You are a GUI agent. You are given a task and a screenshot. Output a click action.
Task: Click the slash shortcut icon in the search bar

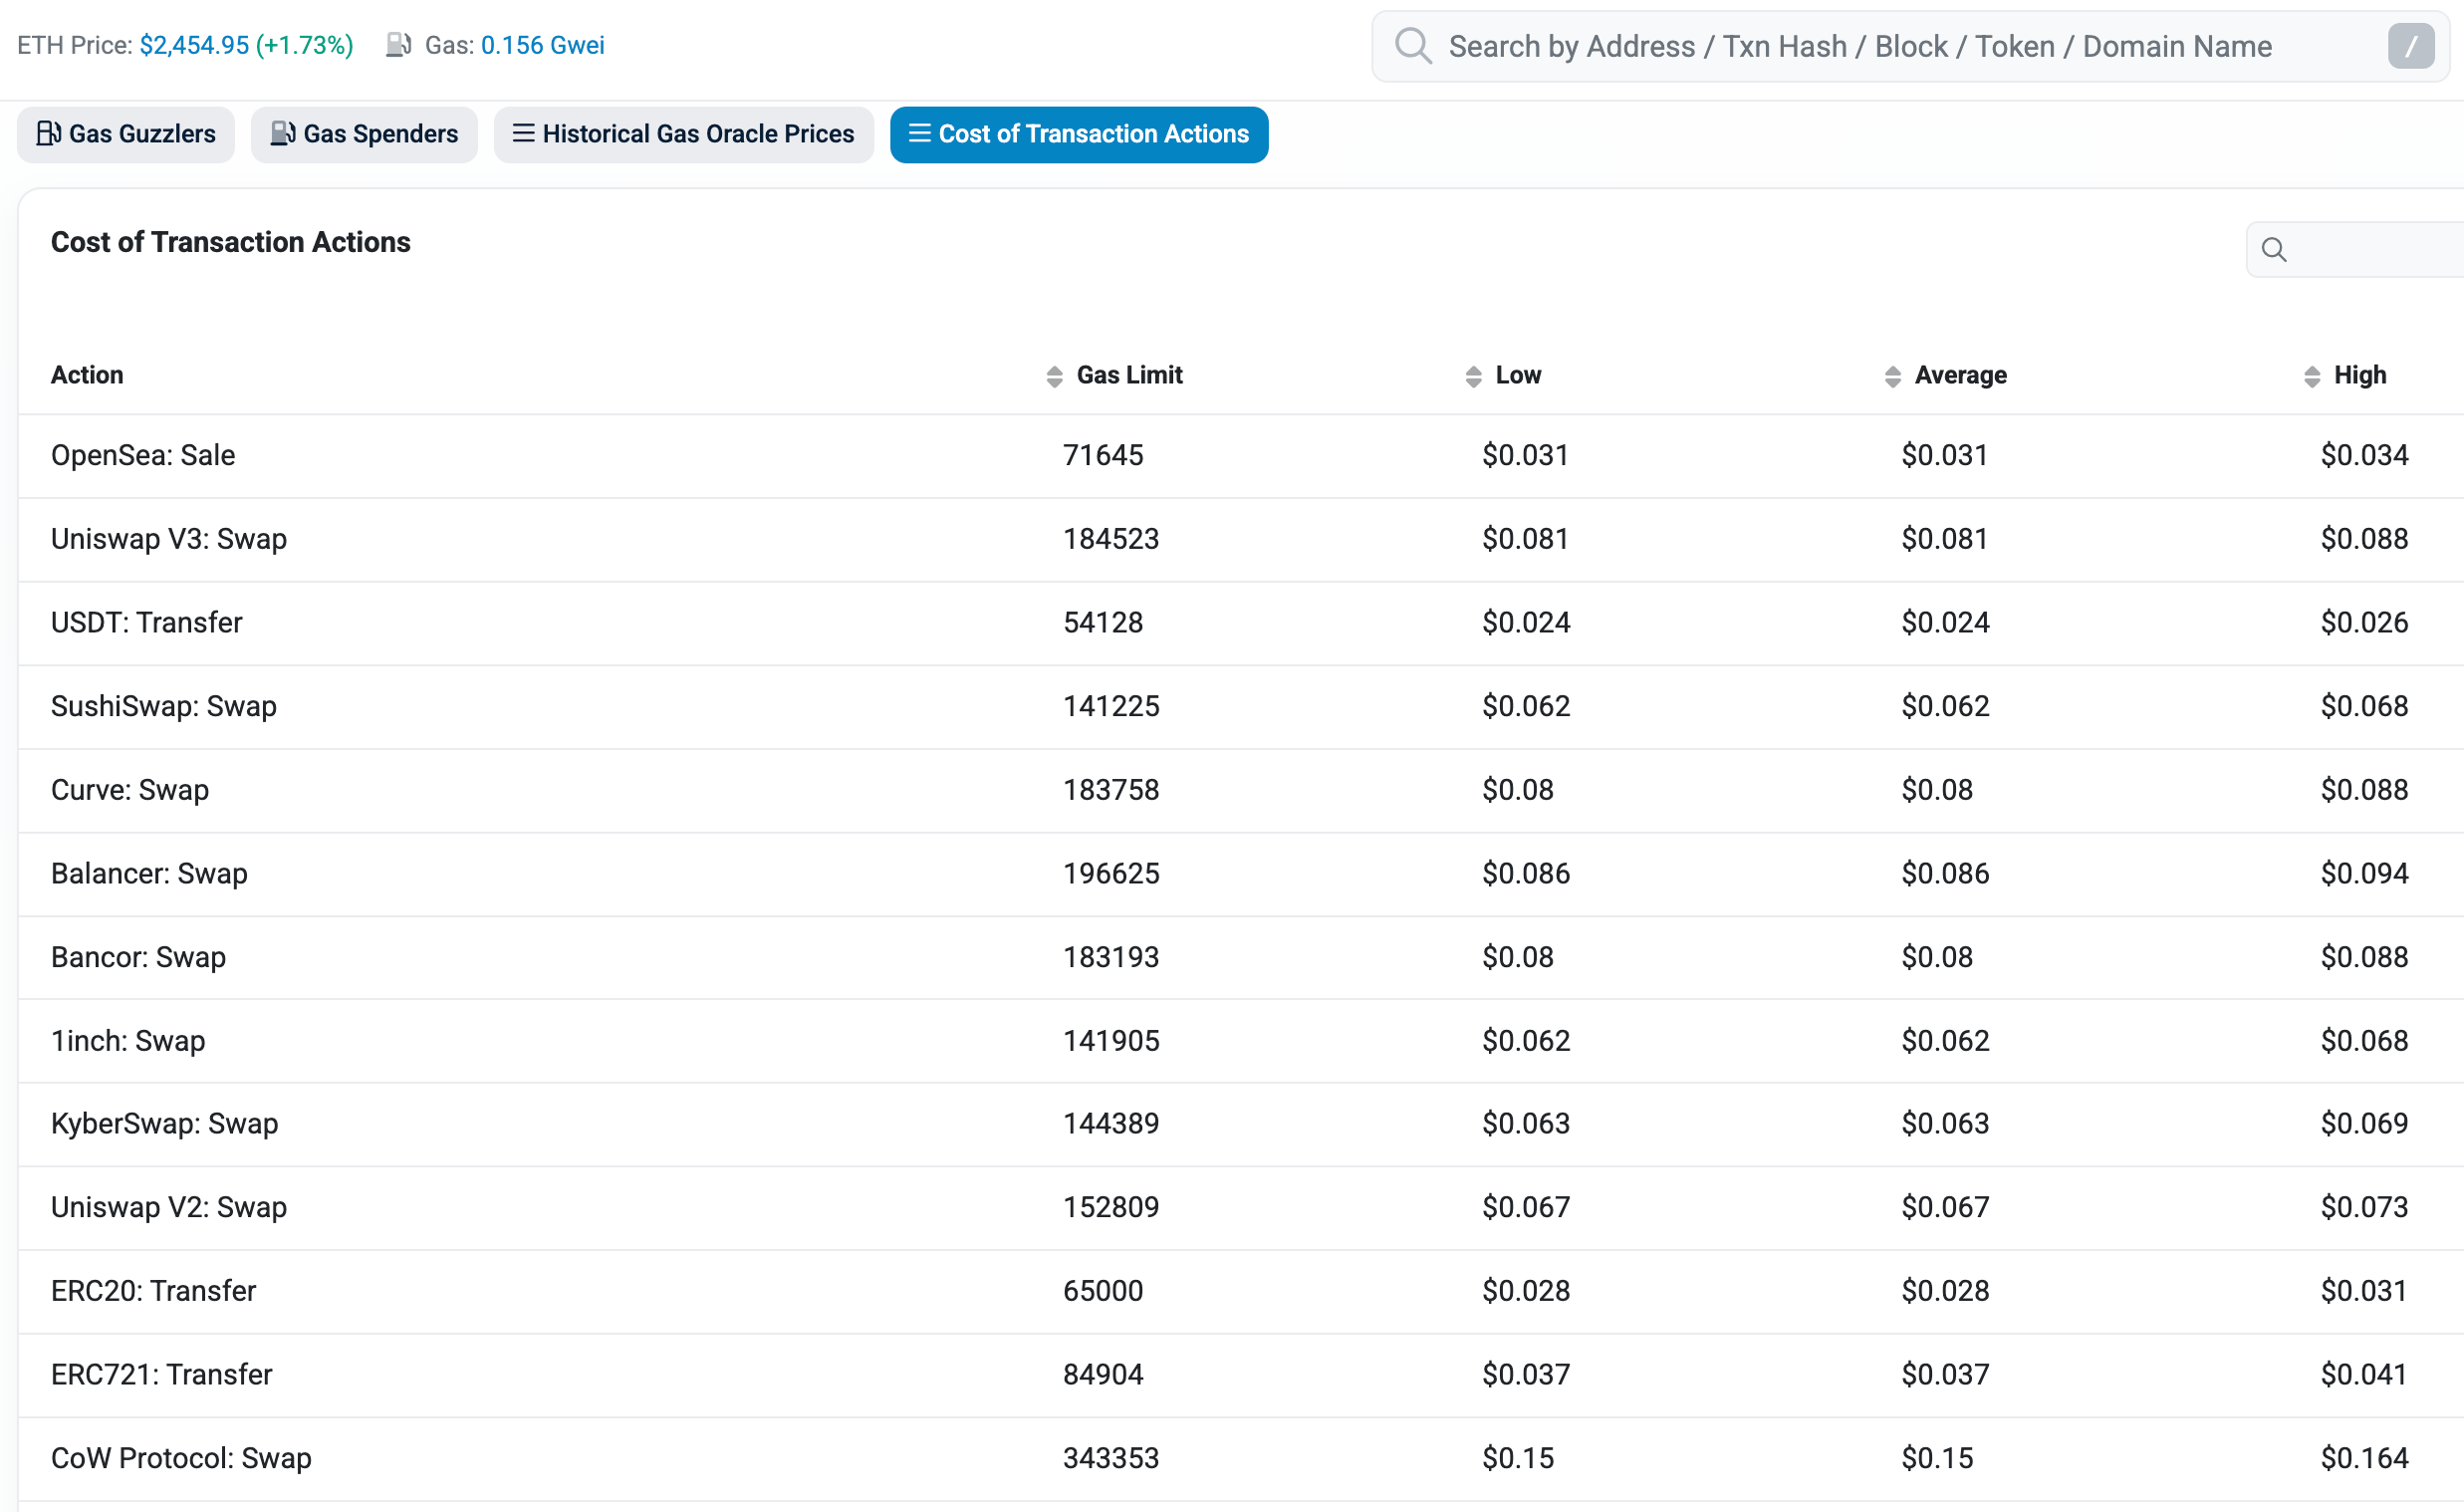[2411, 46]
